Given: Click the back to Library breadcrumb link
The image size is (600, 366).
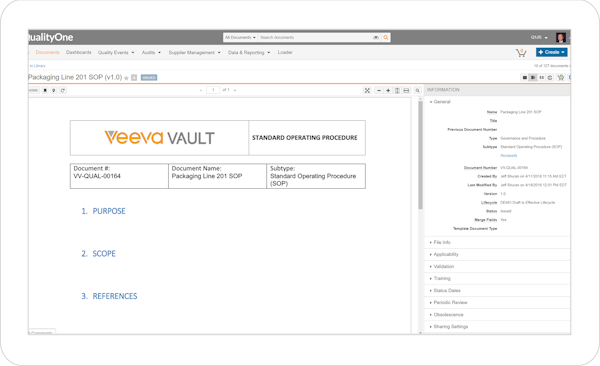Looking at the screenshot, I should [x=37, y=66].
